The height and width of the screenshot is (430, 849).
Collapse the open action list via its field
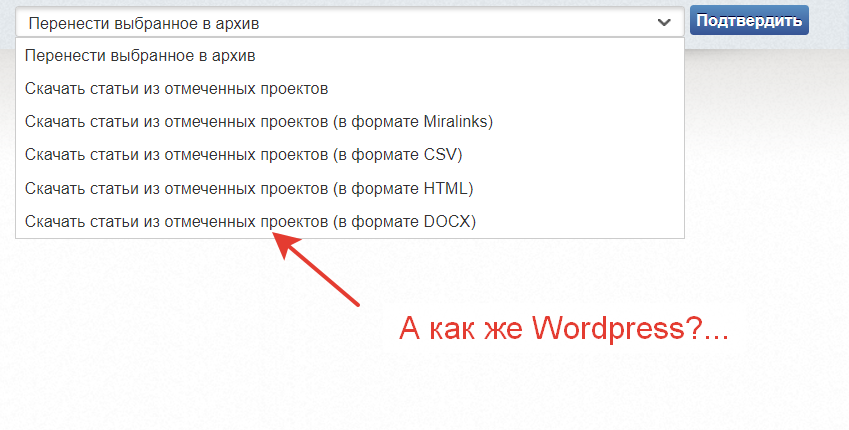click(x=350, y=22)
